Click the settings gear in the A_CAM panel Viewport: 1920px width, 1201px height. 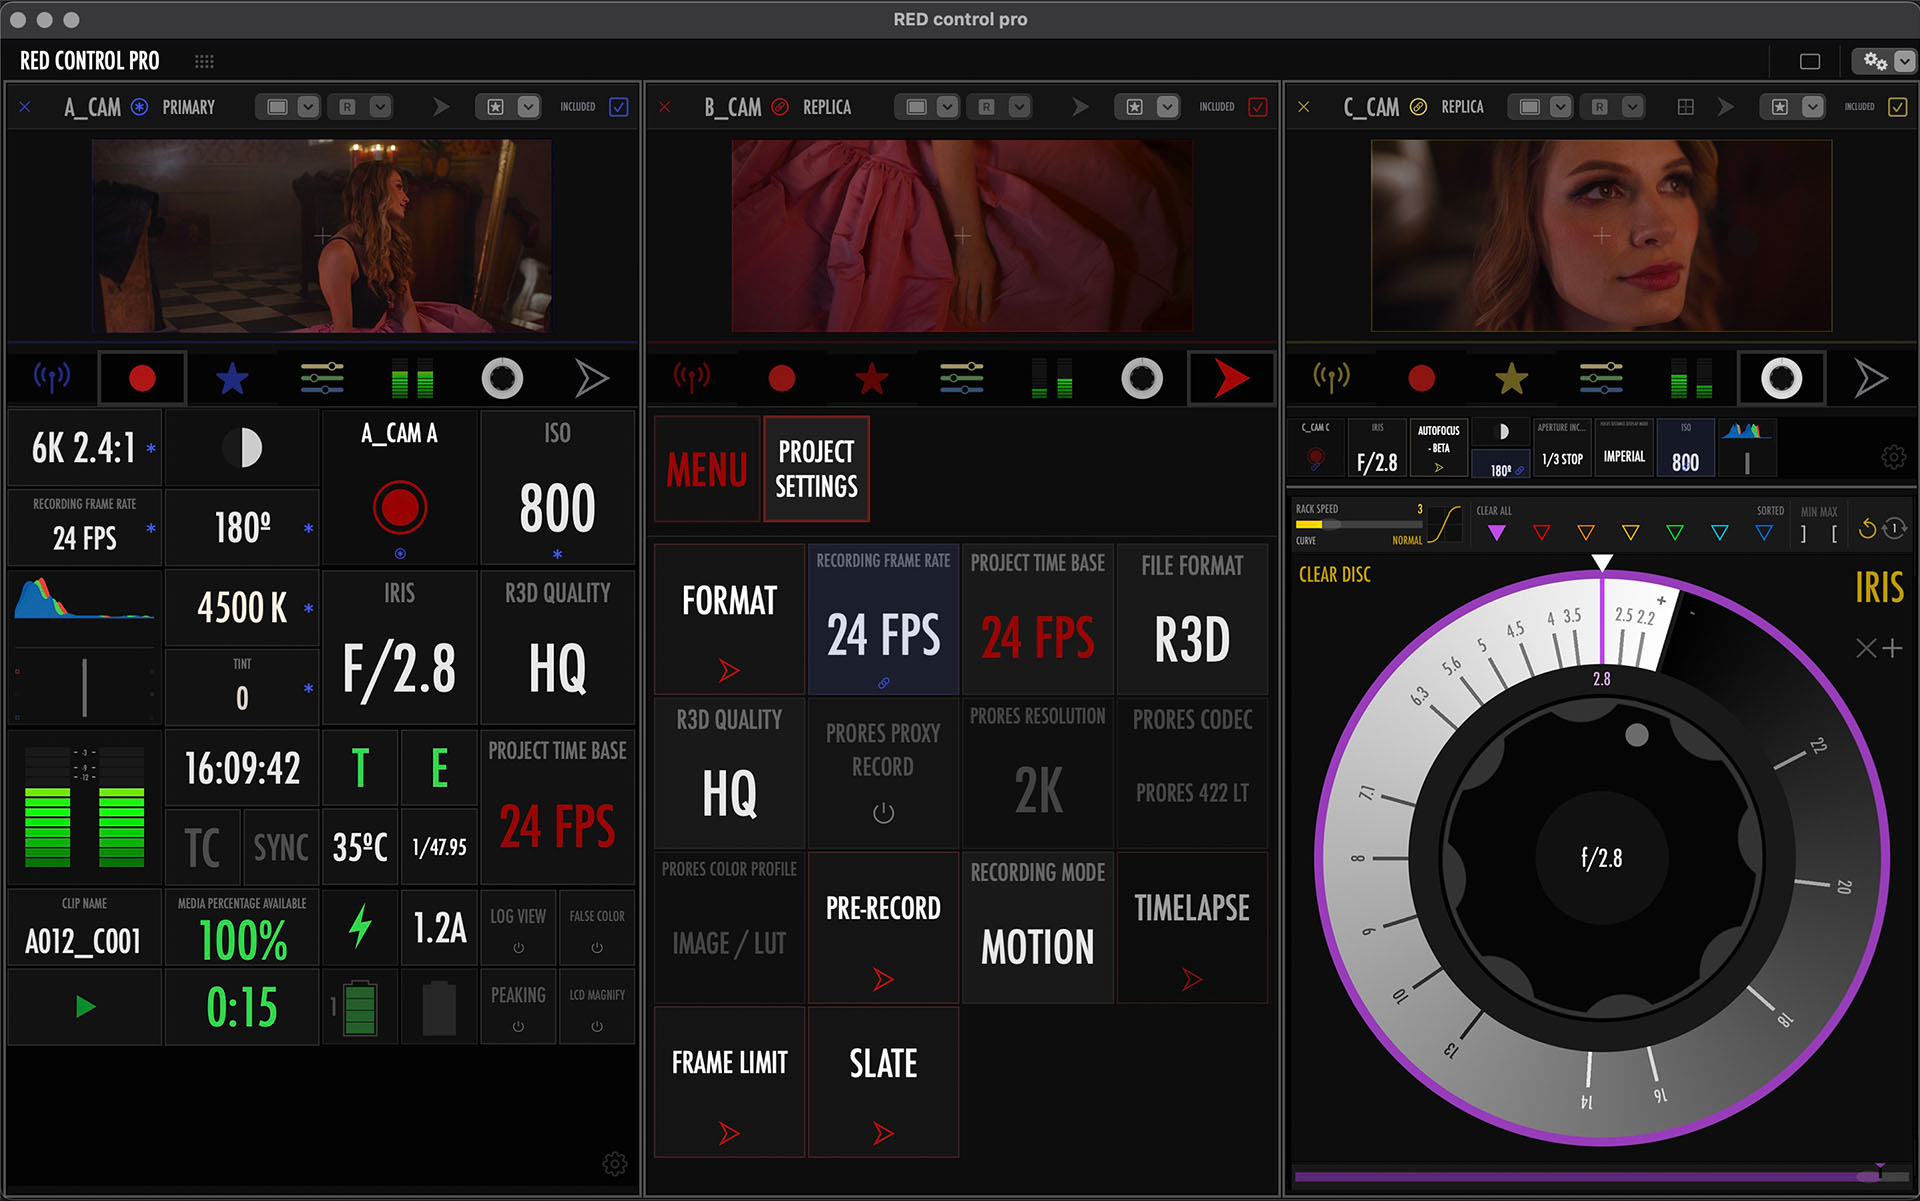[x=614, y=1163]
